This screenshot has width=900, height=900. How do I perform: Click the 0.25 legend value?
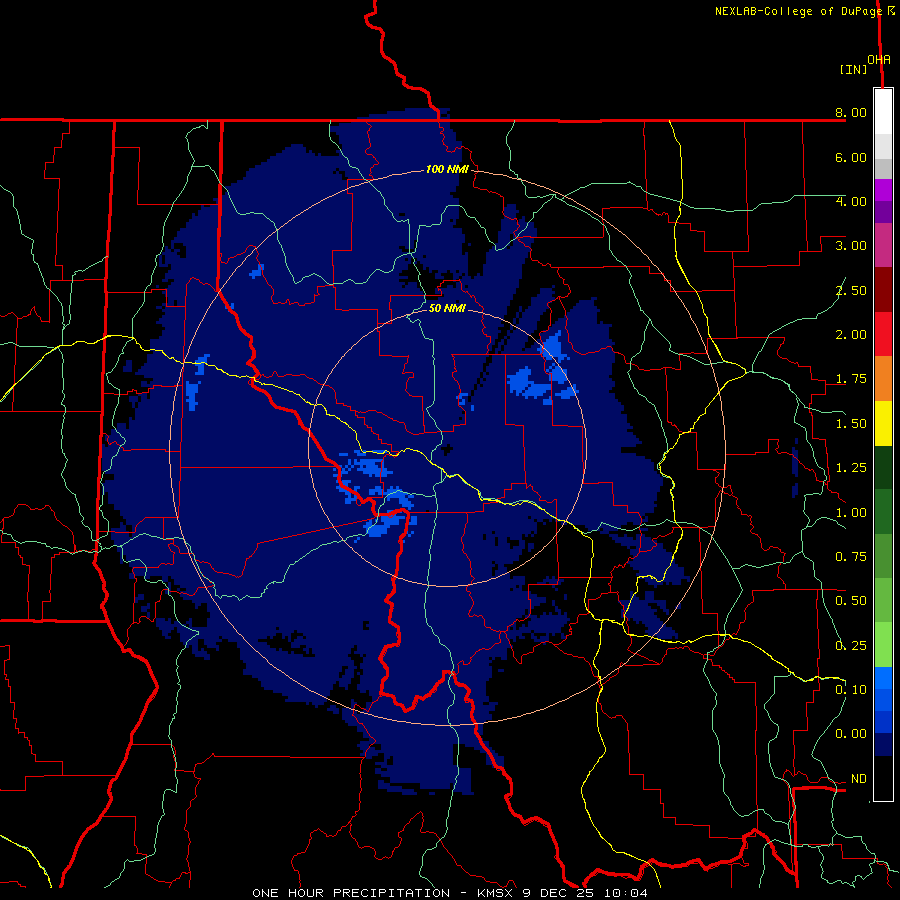click(851, 646)
